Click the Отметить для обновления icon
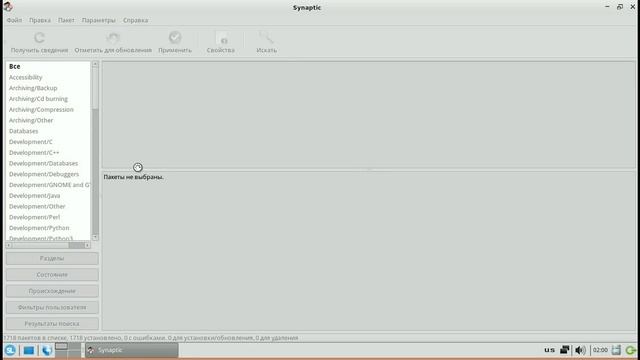Viewport: 640px width, 360px height. (113, 38)
